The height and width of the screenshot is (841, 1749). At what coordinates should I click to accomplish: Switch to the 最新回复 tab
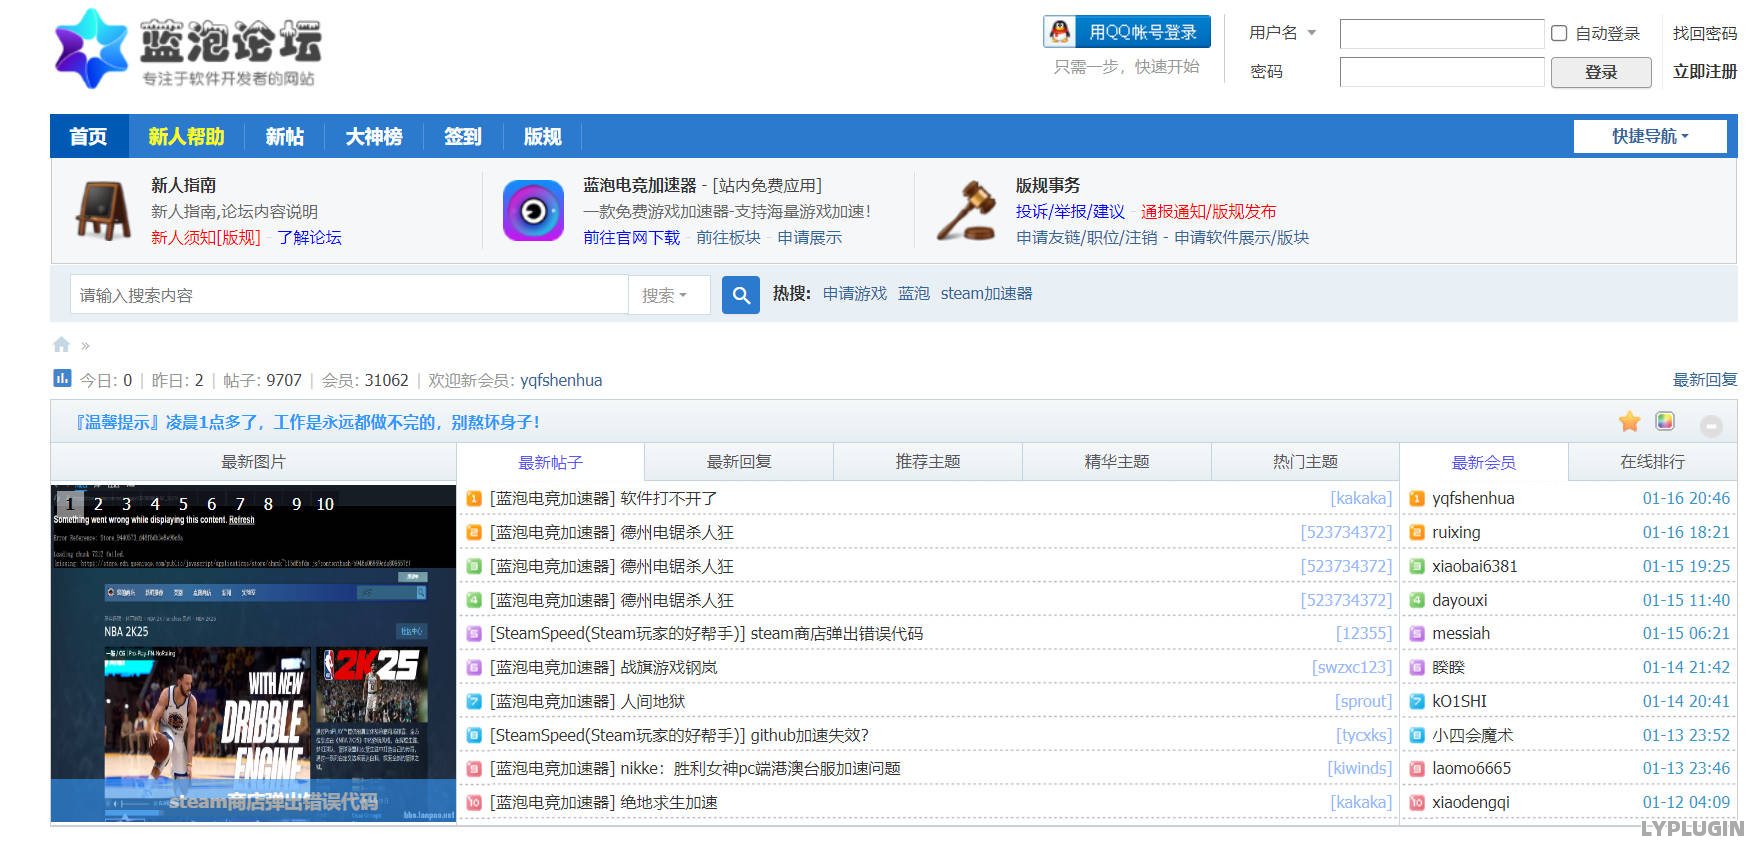[x=739, y=462]
